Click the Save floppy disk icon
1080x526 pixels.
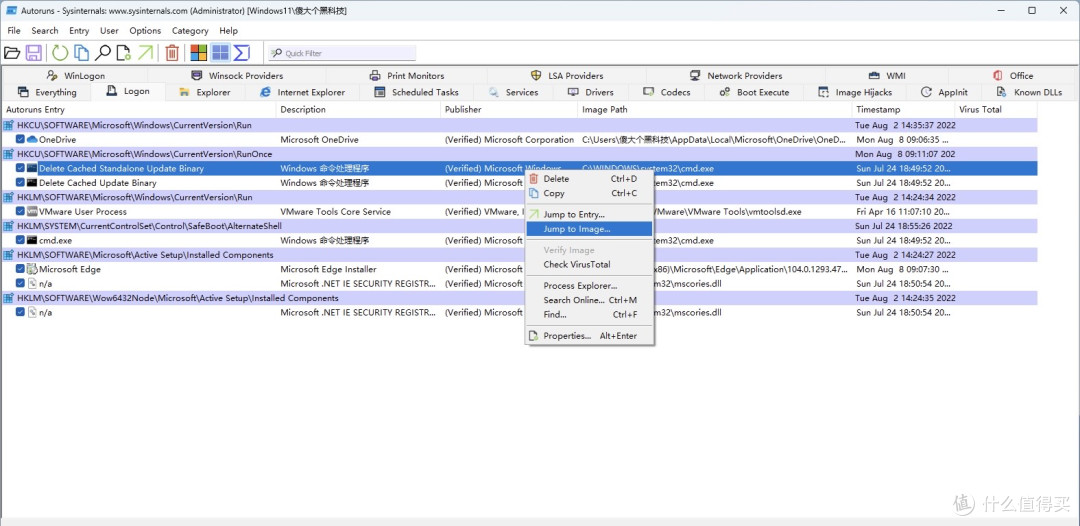(x=34, y=53)
